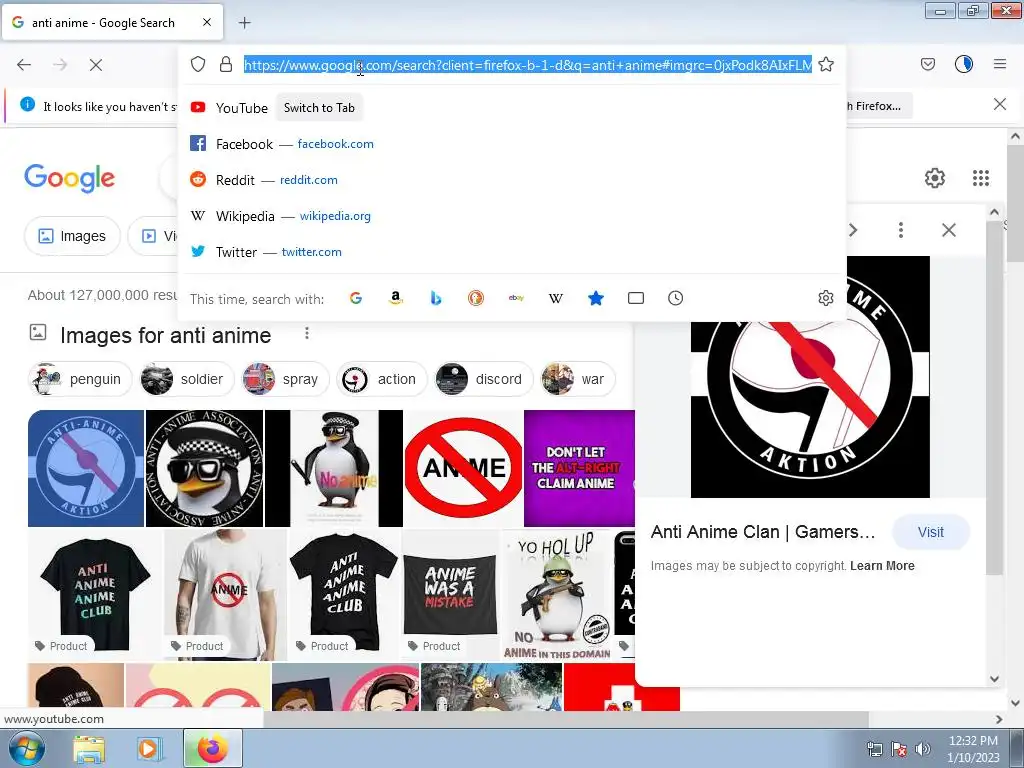Open 'Anti Anime Clan | Gamers...' title link
Viewport: 1024px width, 768px height.
(763, 532)
